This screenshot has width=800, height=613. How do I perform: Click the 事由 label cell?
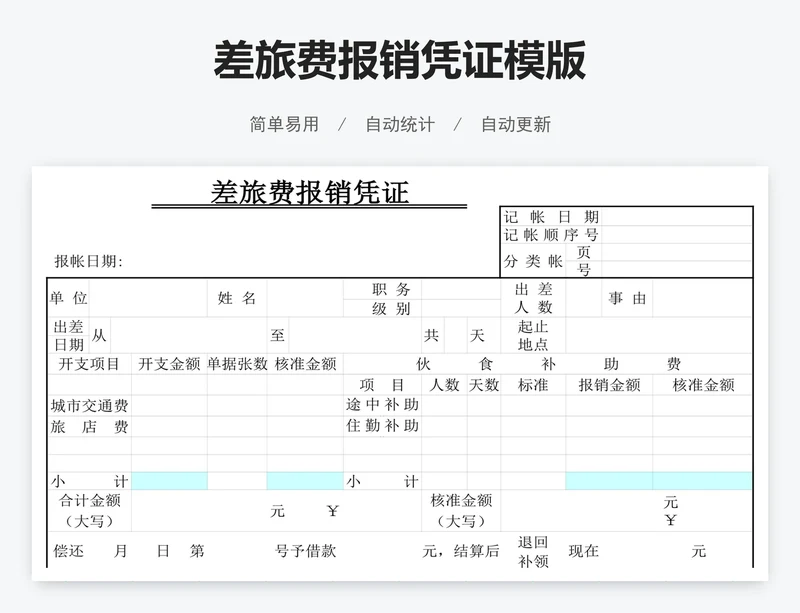click(x=627, y=298)
